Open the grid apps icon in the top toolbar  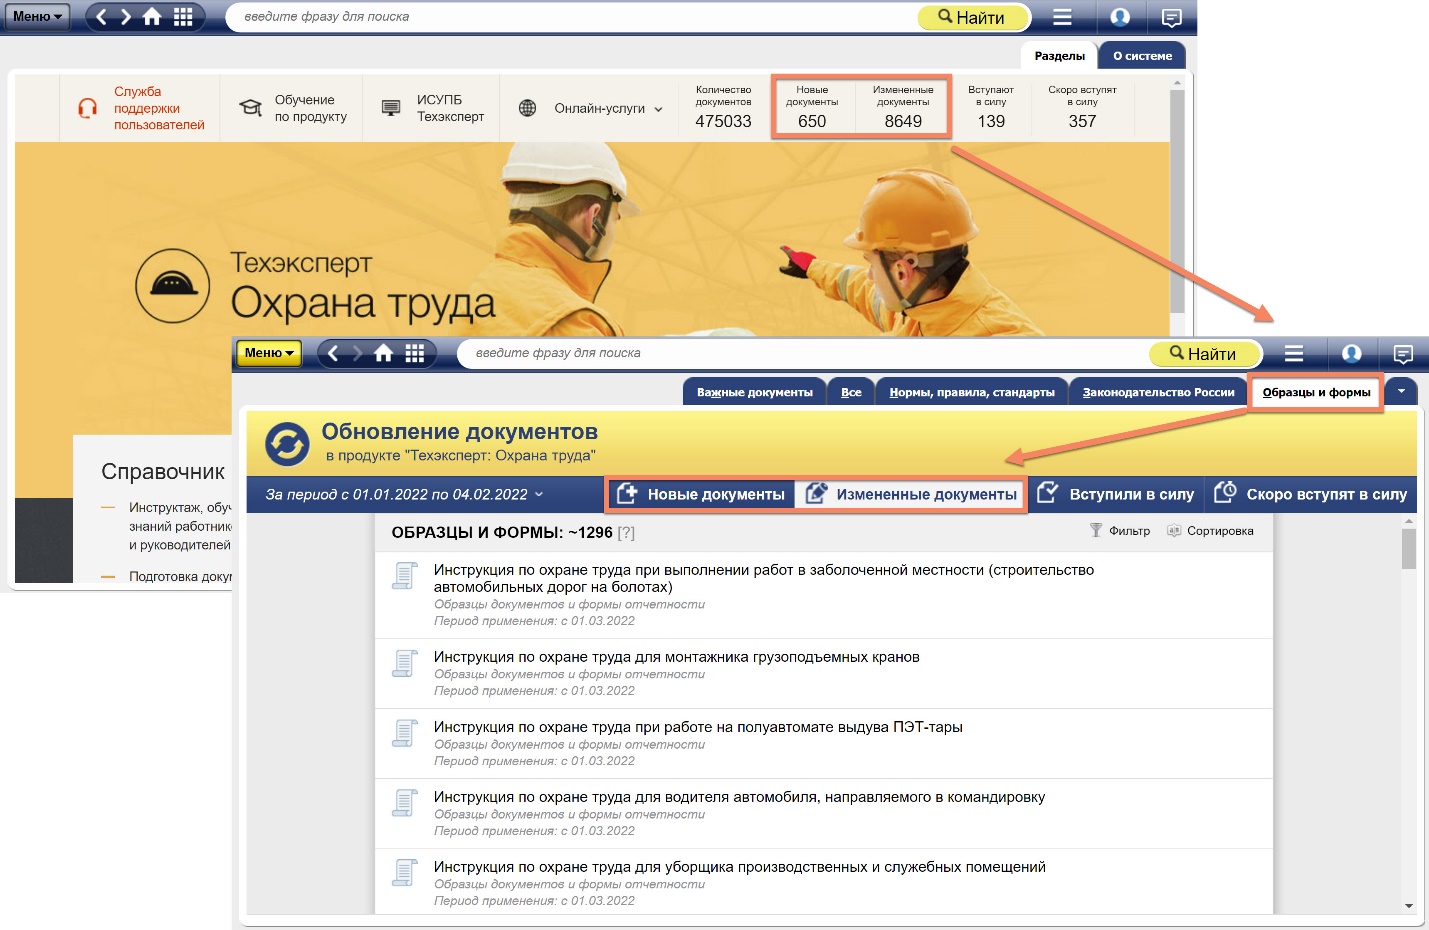tap(183, 17)
